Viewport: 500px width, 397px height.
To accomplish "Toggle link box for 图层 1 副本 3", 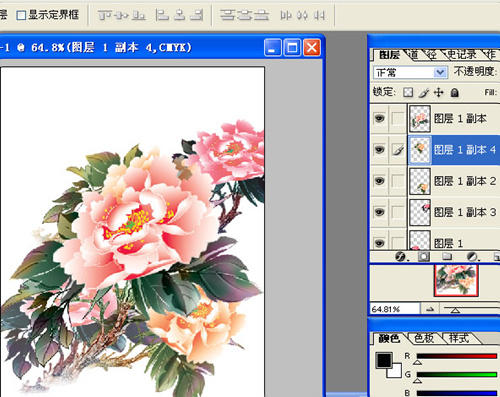I will pos(398,212).
